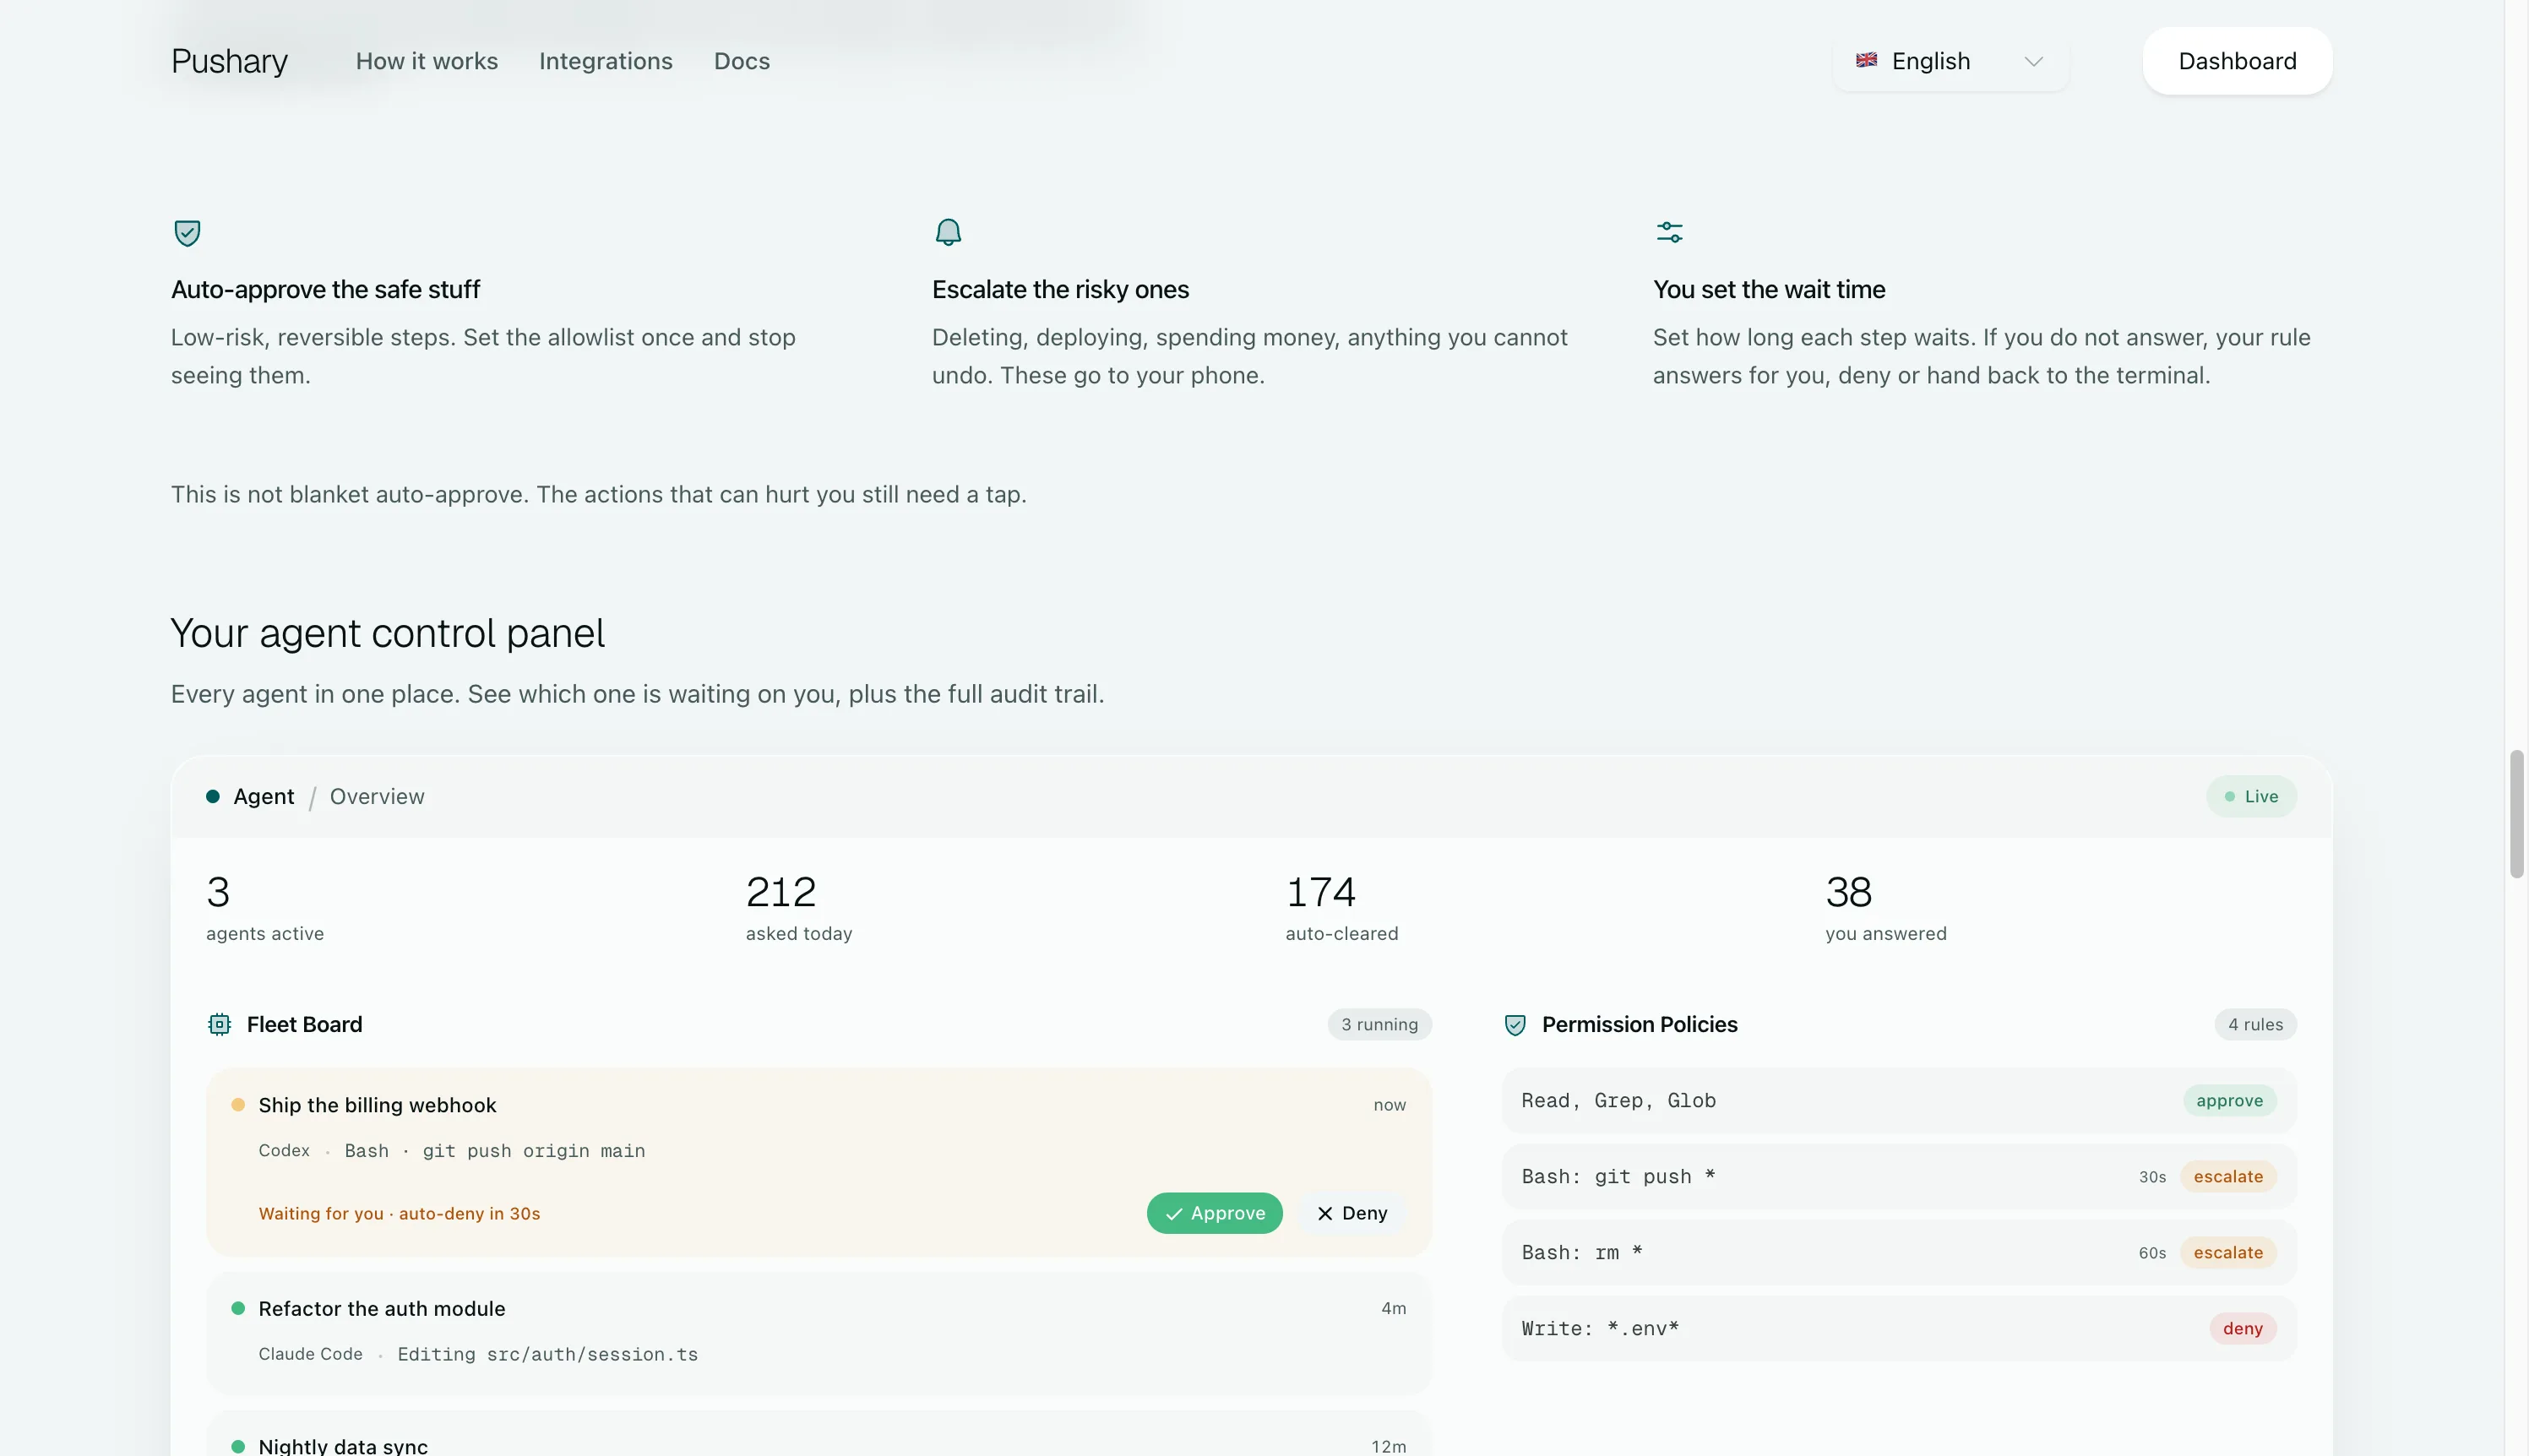The image size is (2529, 1456).
Task: Open the How it works nav link
Action: [x=427, y=61]
